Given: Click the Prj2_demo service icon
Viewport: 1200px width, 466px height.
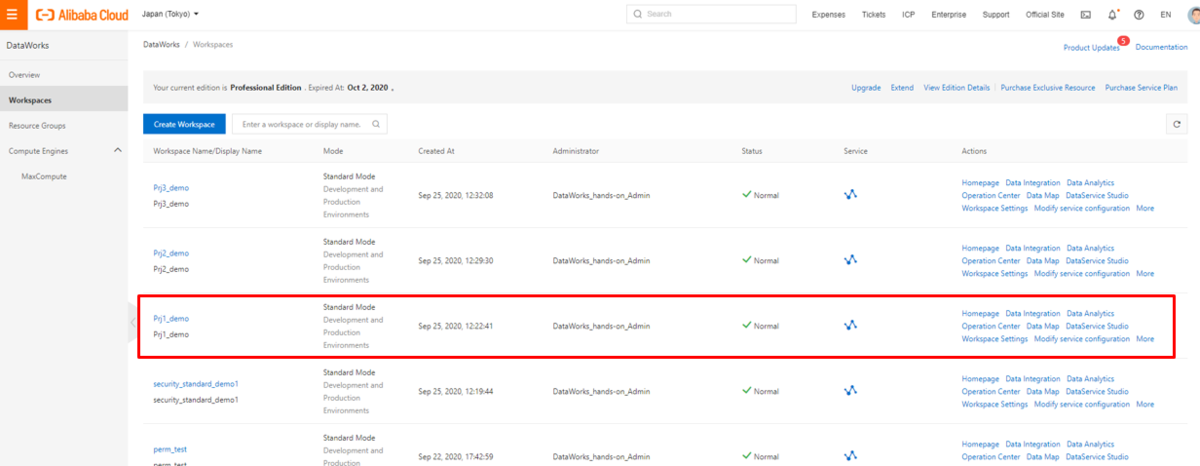Looking at the screenshot, I should tap(851, 260).
